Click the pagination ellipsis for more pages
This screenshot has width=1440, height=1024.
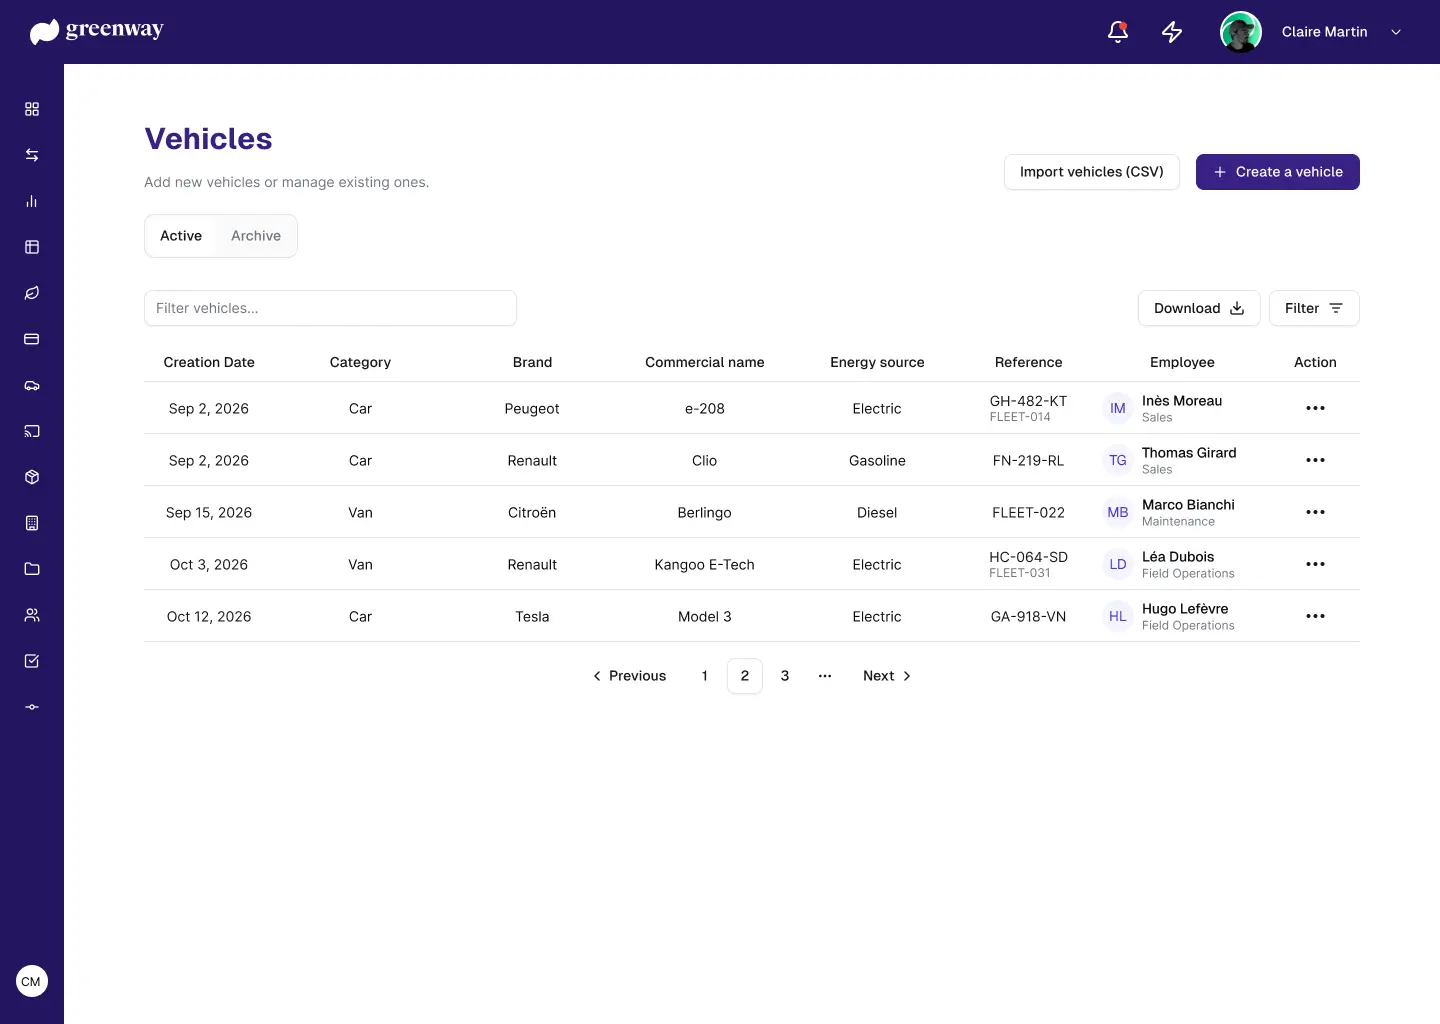point(825,676)
